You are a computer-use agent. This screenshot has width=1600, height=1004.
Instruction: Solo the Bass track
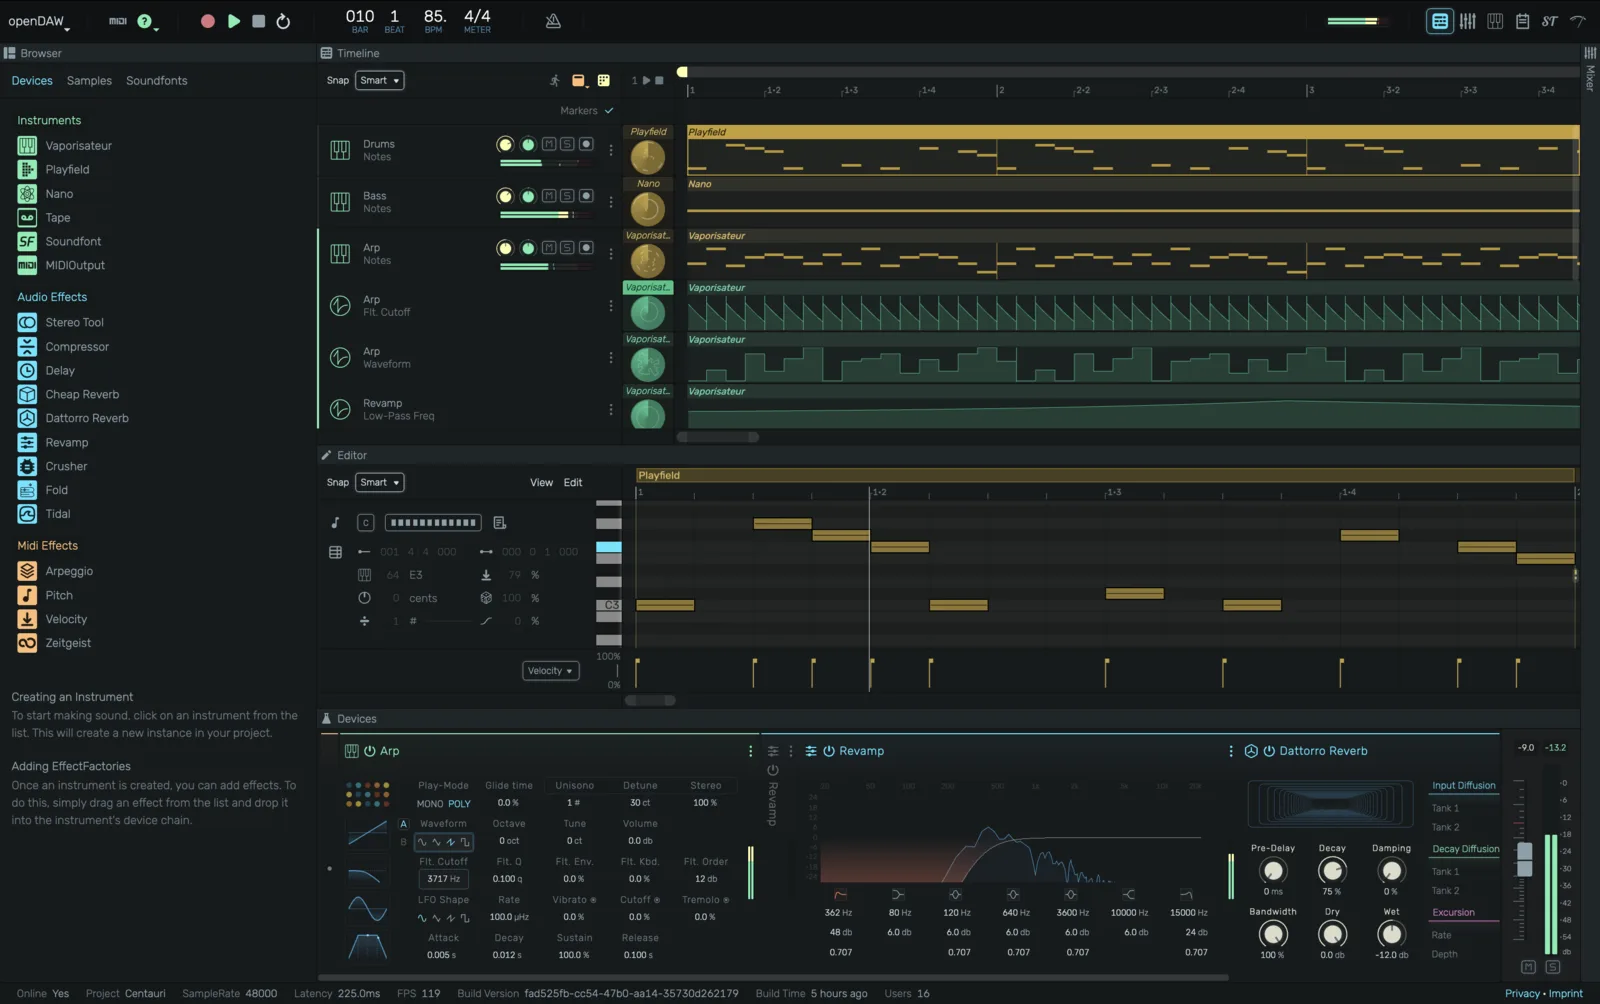pyautogui.click(x=567, y=196)
